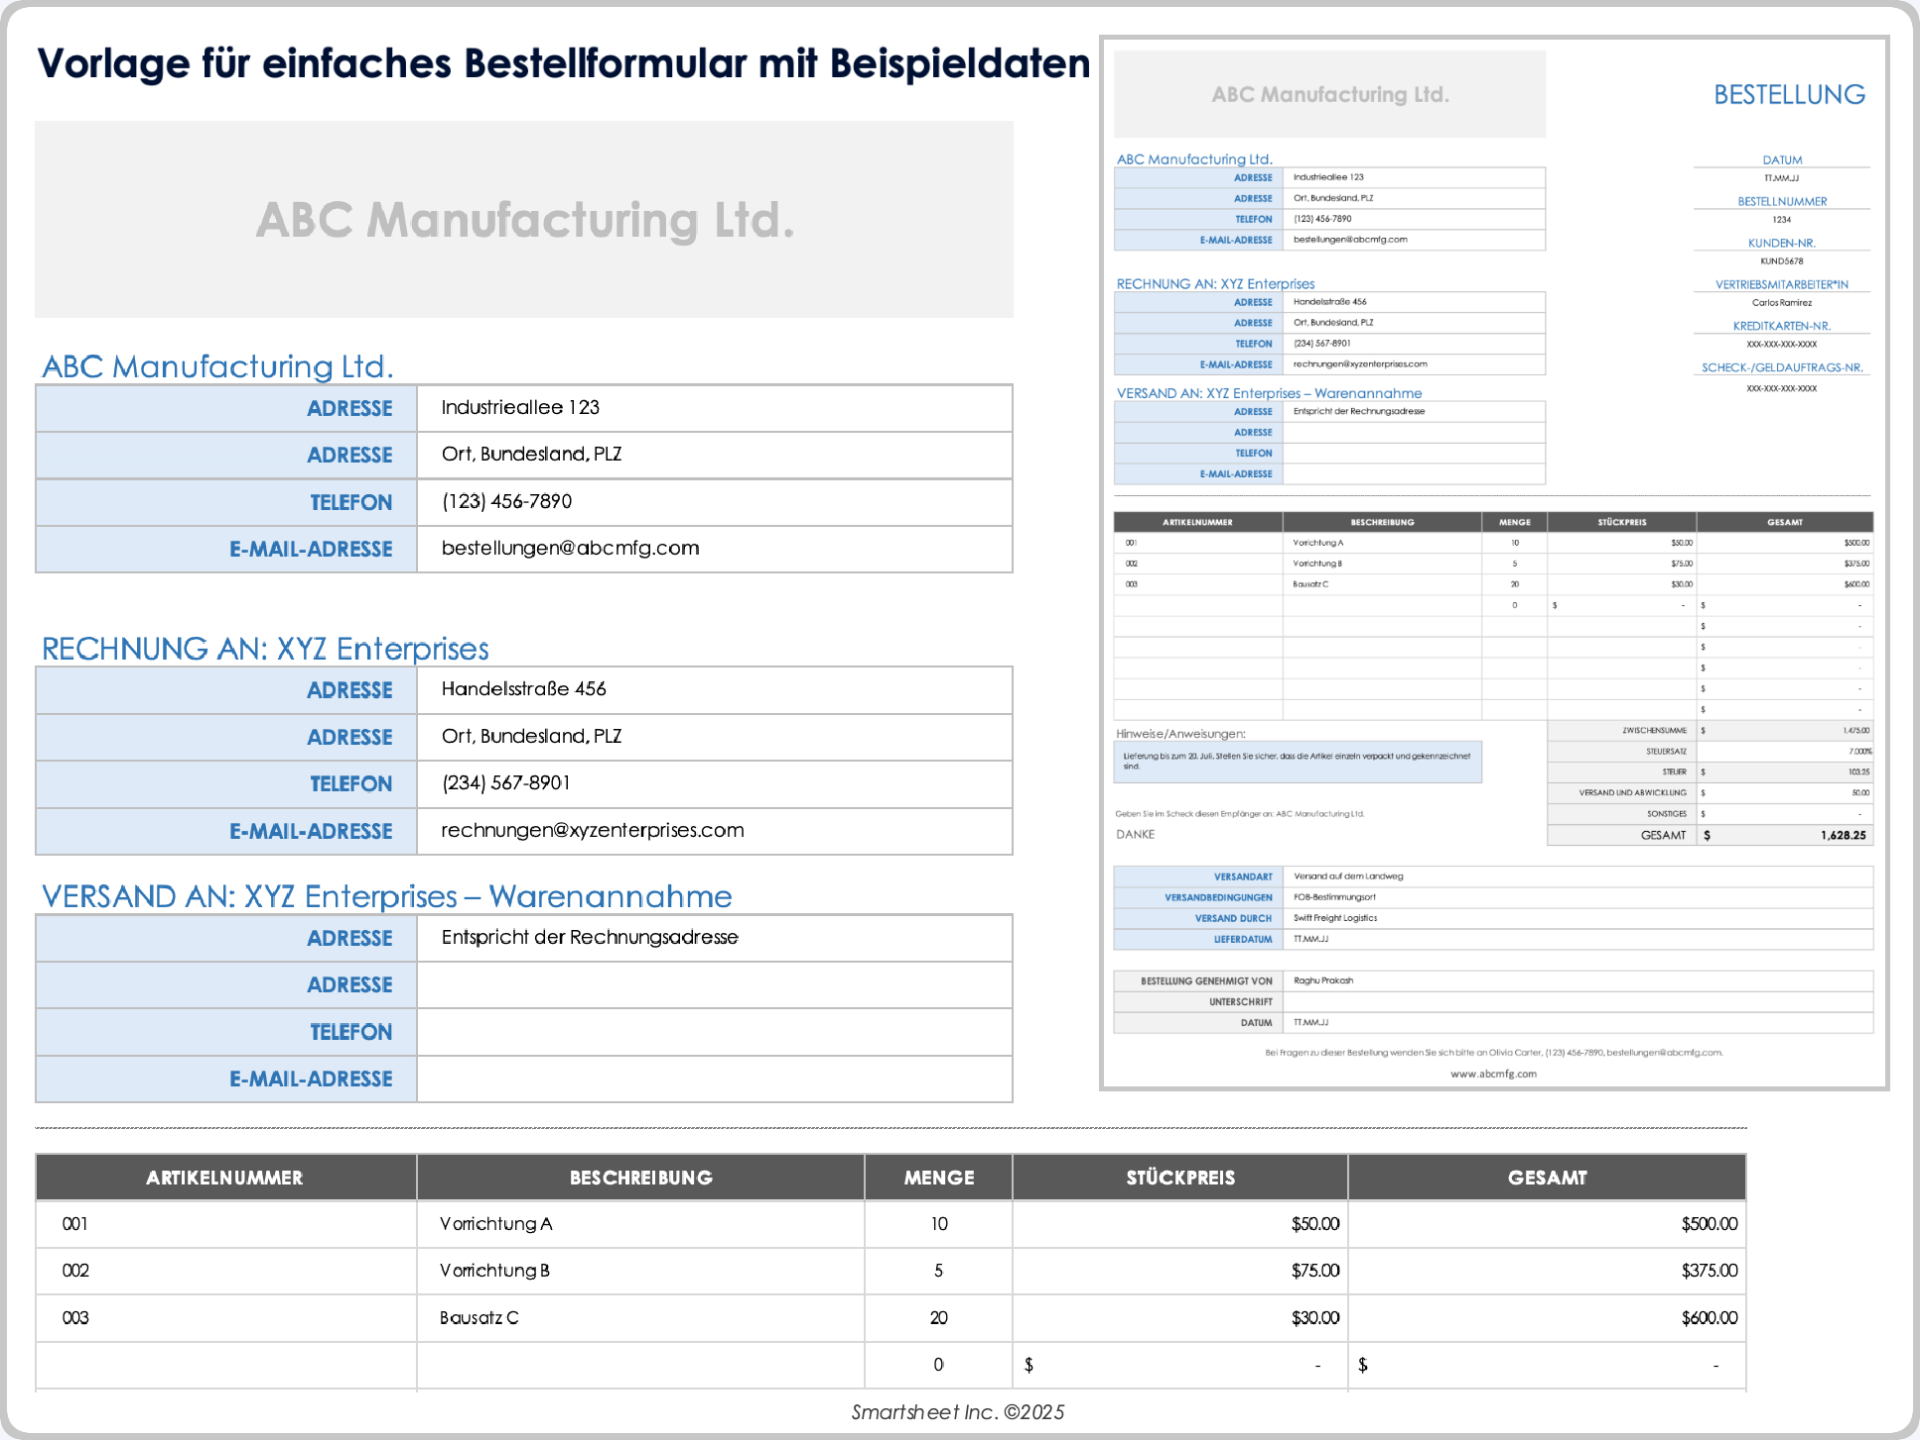Image resolution: width=1920 pixels, height=1440 pixels.
Task: Select the blue delivery note box in the preview
Action: [x=1298, y=762]
